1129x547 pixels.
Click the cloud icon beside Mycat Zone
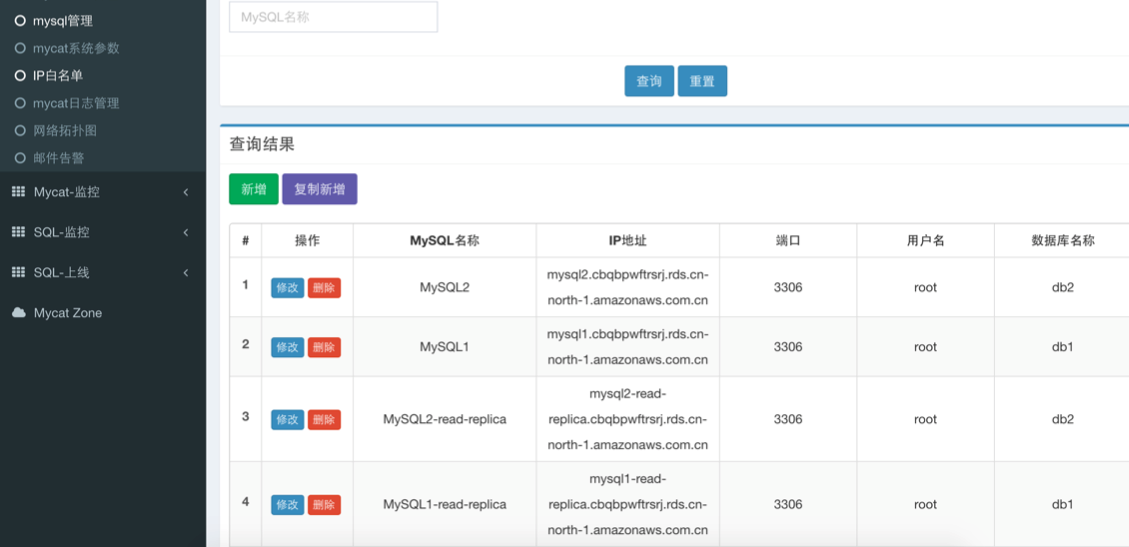coord(19,313)
